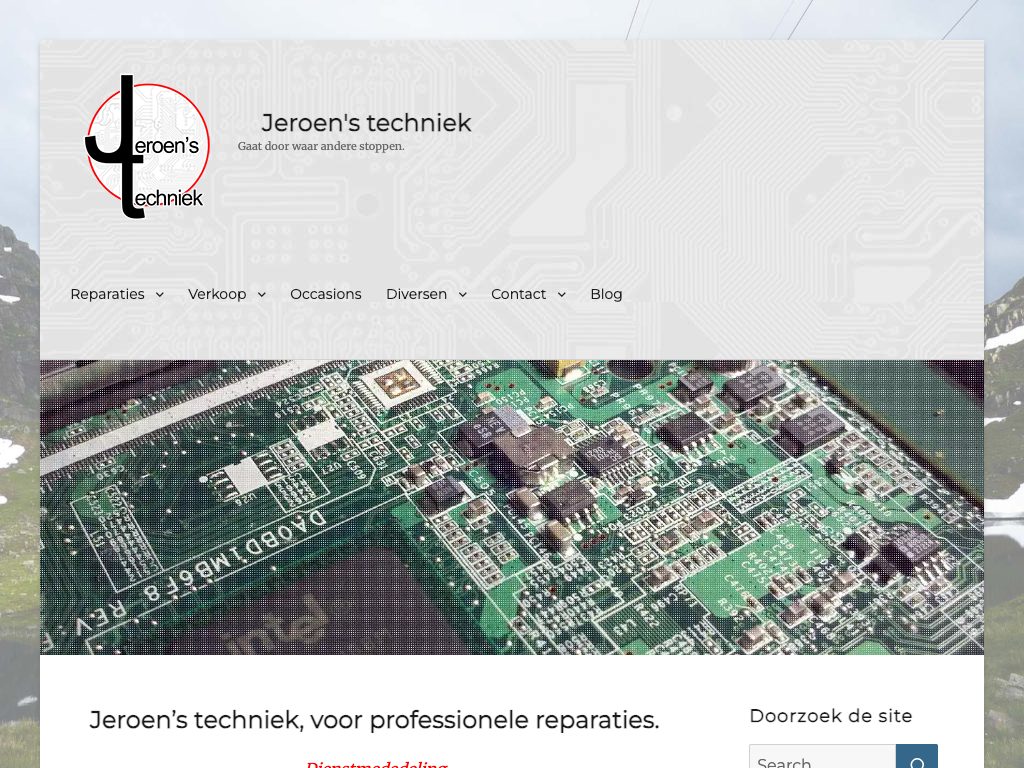
Task: Focus the Search input field
Action: point(822,757)
